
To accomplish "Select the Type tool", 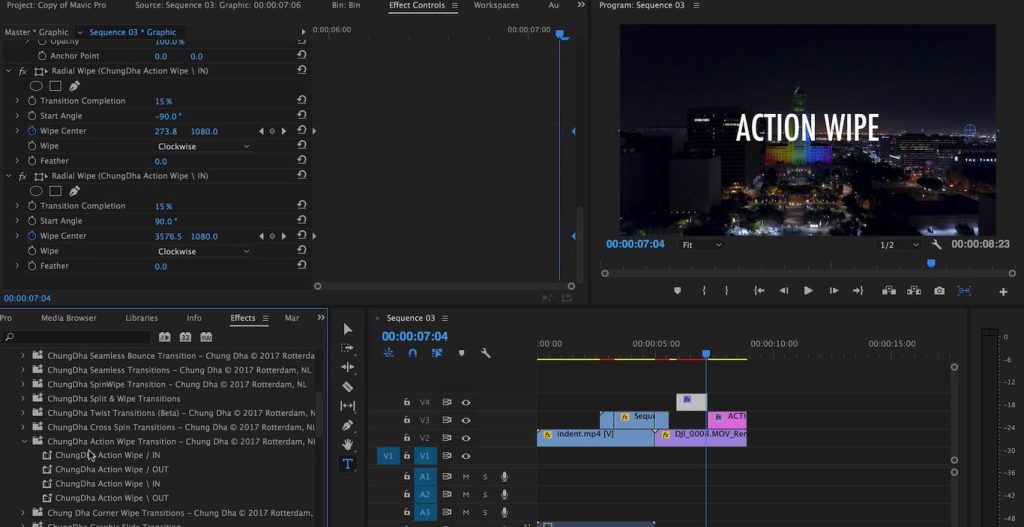I will tap(347, 464).
